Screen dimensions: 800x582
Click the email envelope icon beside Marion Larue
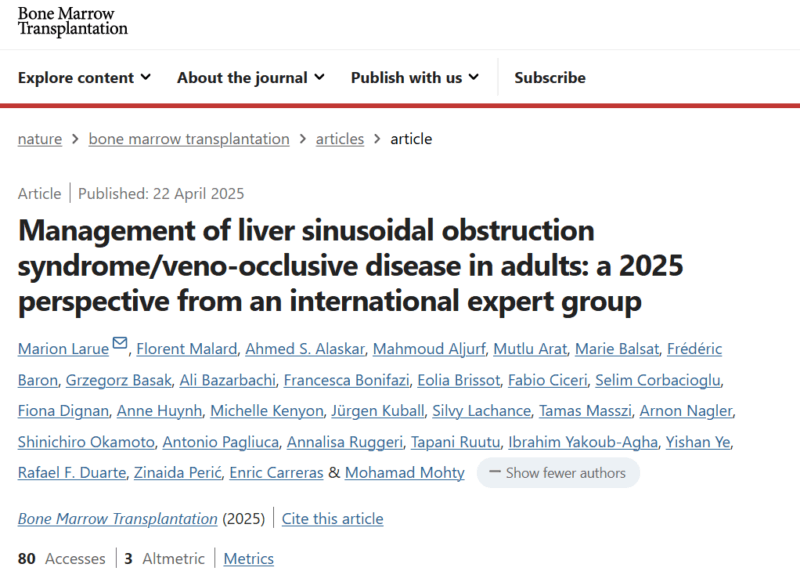(x=119, y=343)
